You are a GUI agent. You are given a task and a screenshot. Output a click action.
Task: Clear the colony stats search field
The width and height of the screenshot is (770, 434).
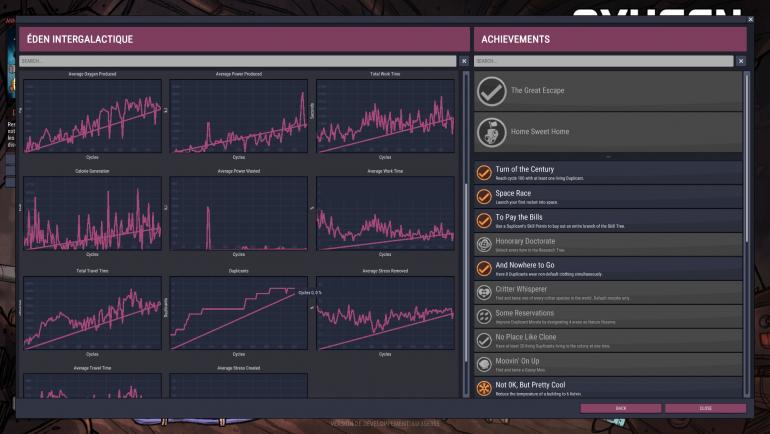(x=464, y=61)
